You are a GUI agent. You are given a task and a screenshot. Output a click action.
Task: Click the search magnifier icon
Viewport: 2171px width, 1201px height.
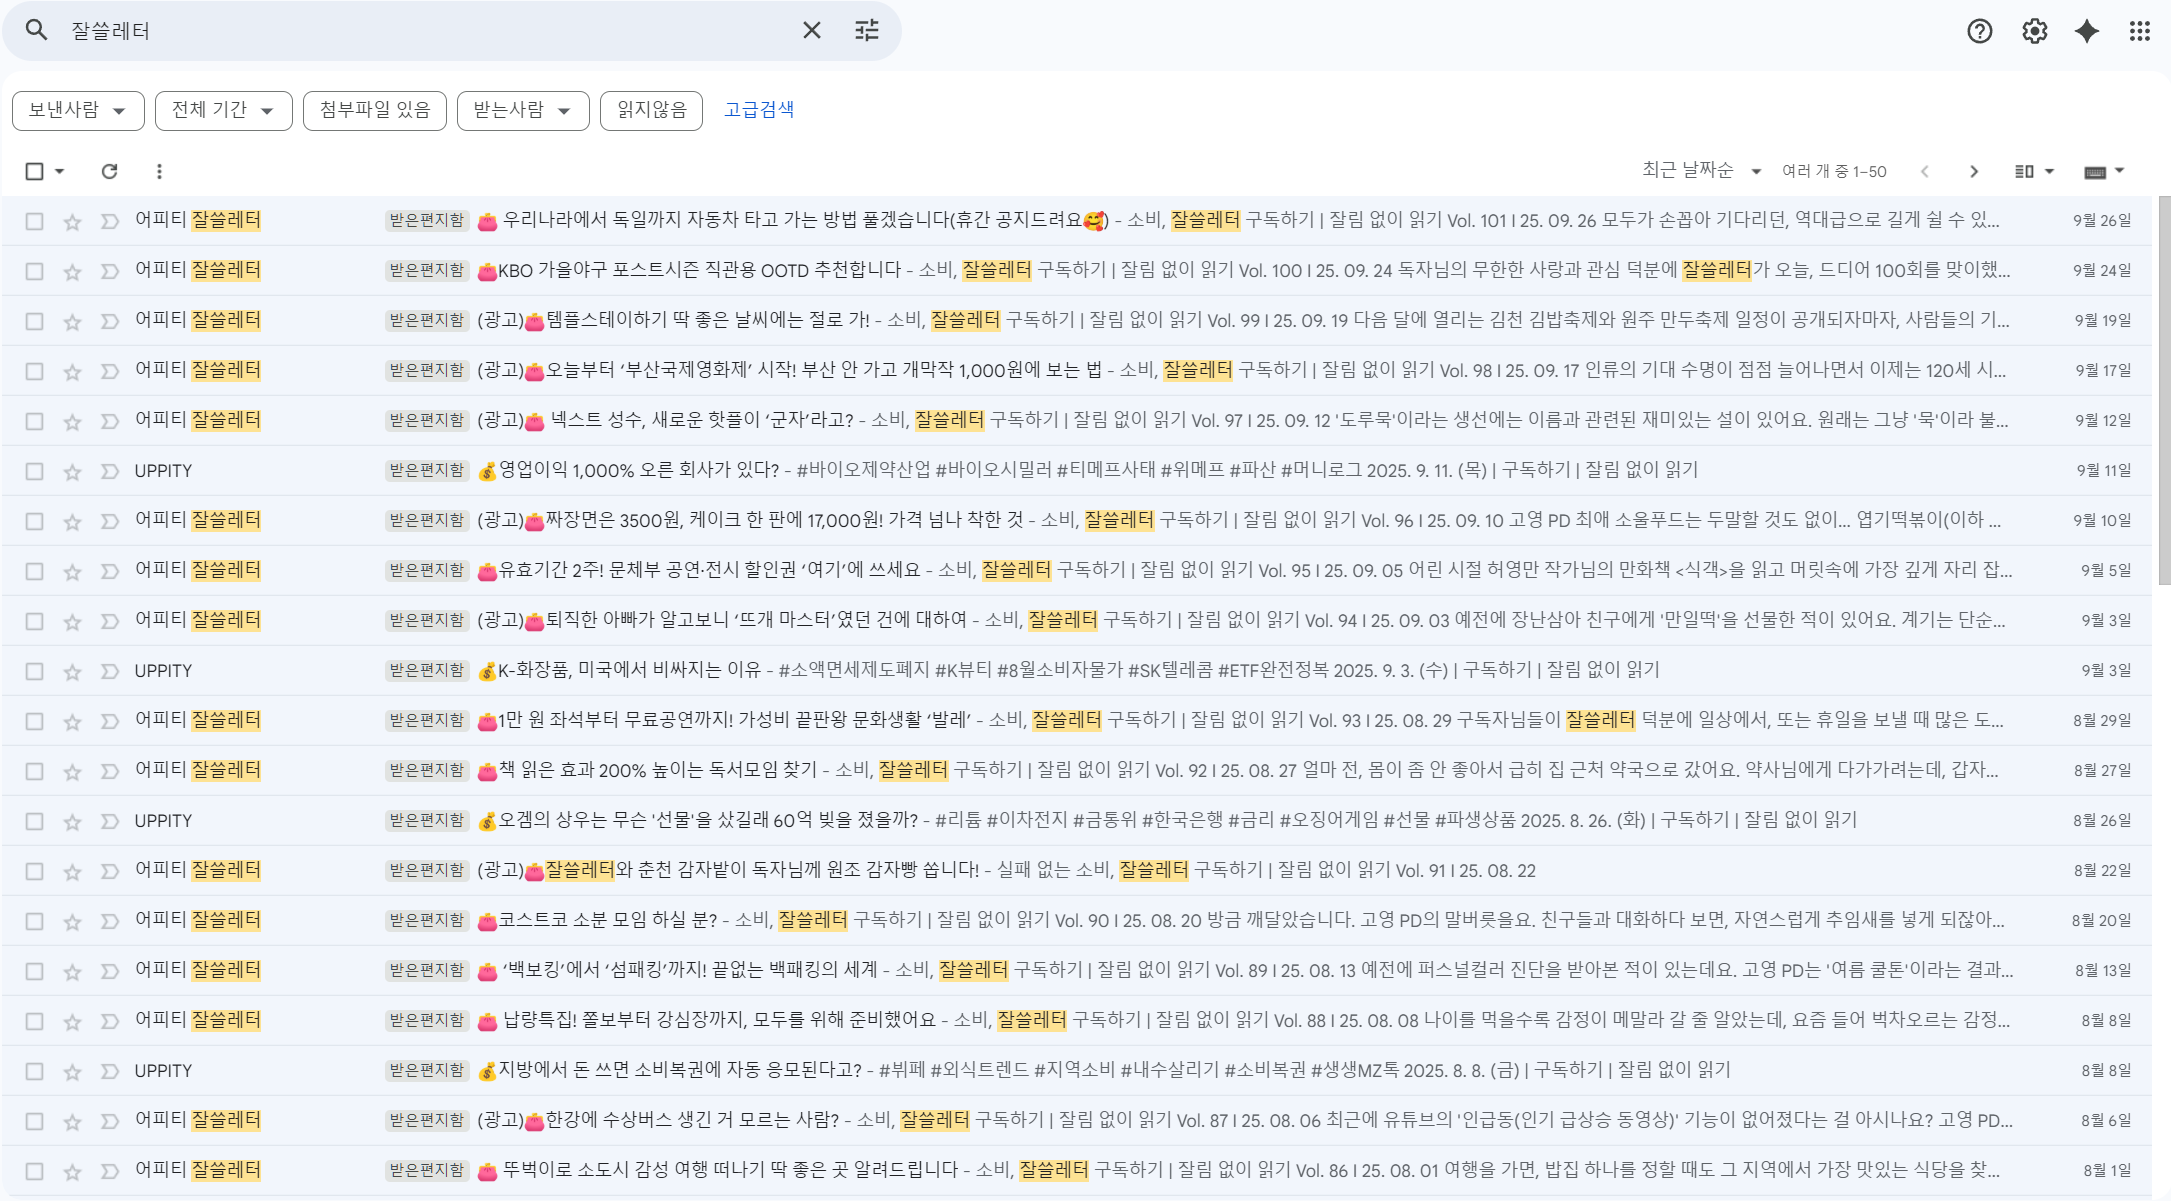pyautogui.click(x=37, y=30)
